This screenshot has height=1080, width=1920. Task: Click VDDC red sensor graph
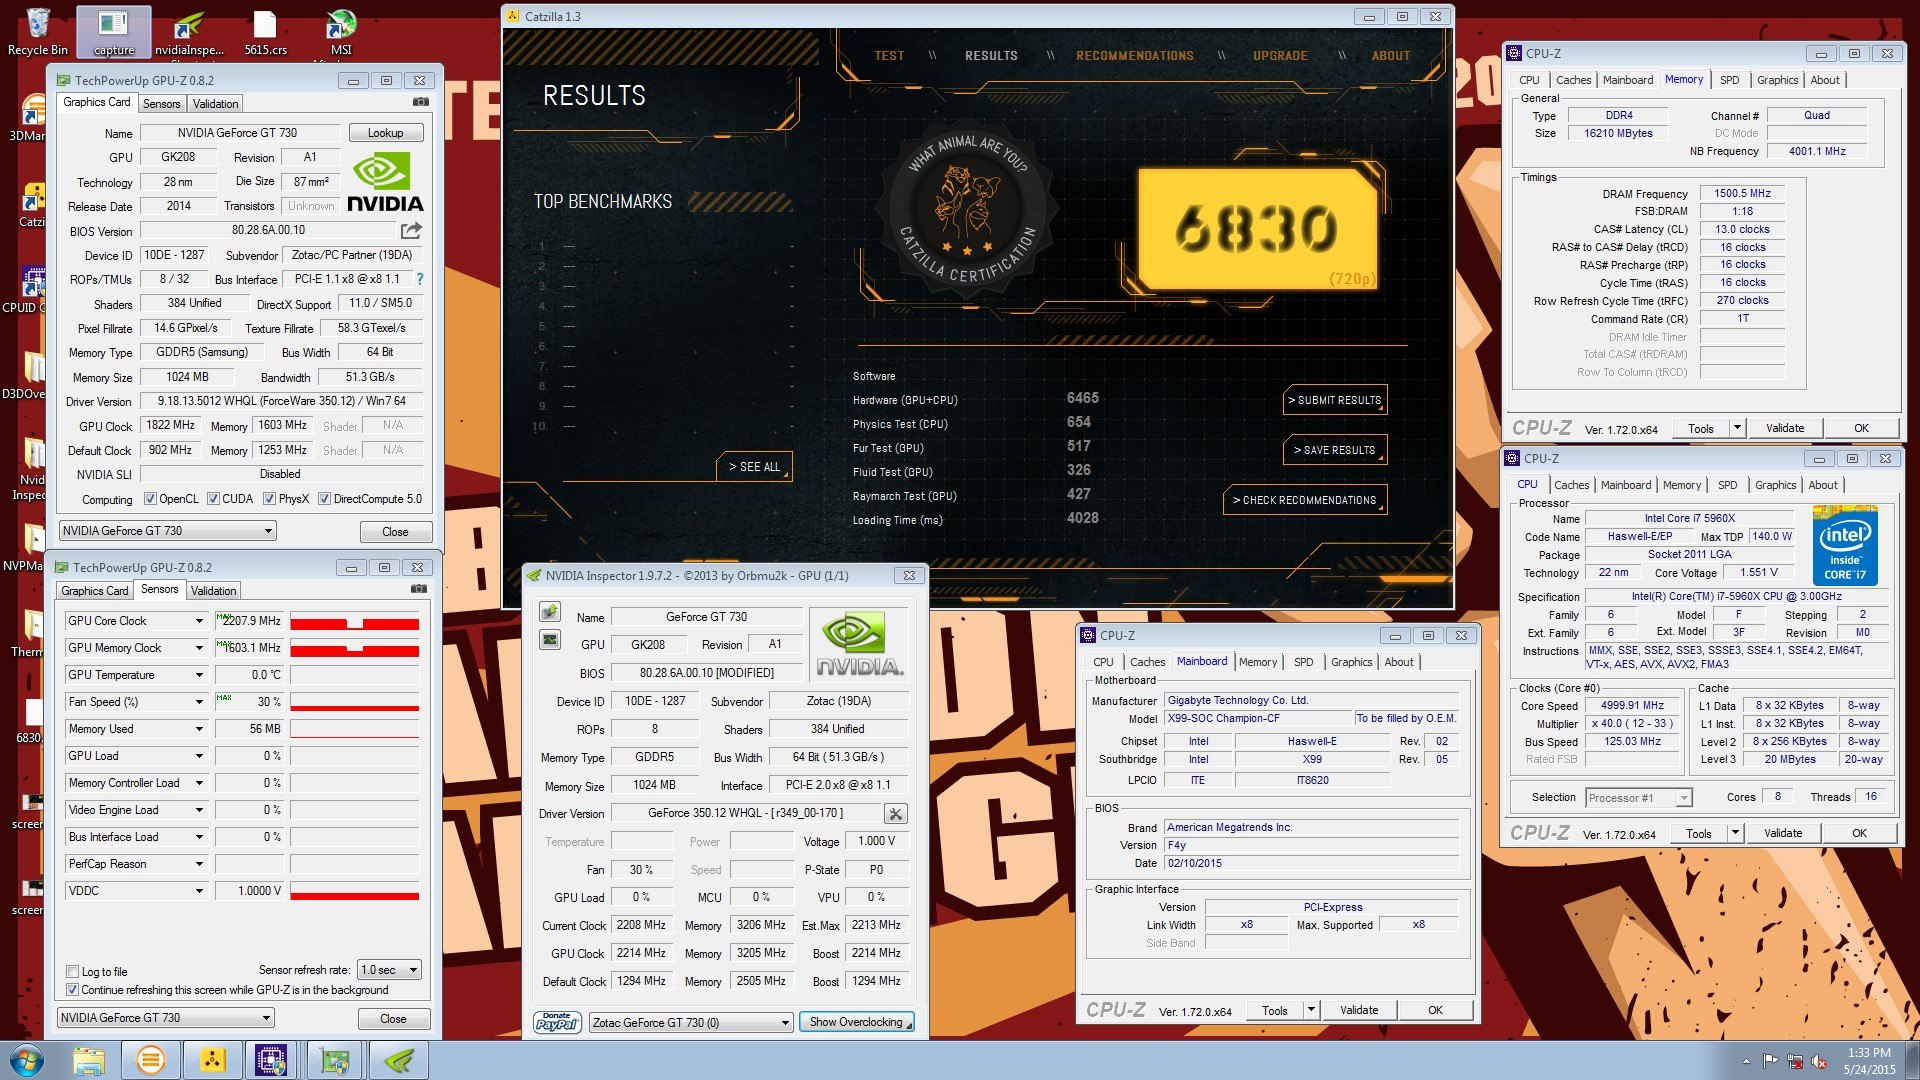tap(354, 891)
